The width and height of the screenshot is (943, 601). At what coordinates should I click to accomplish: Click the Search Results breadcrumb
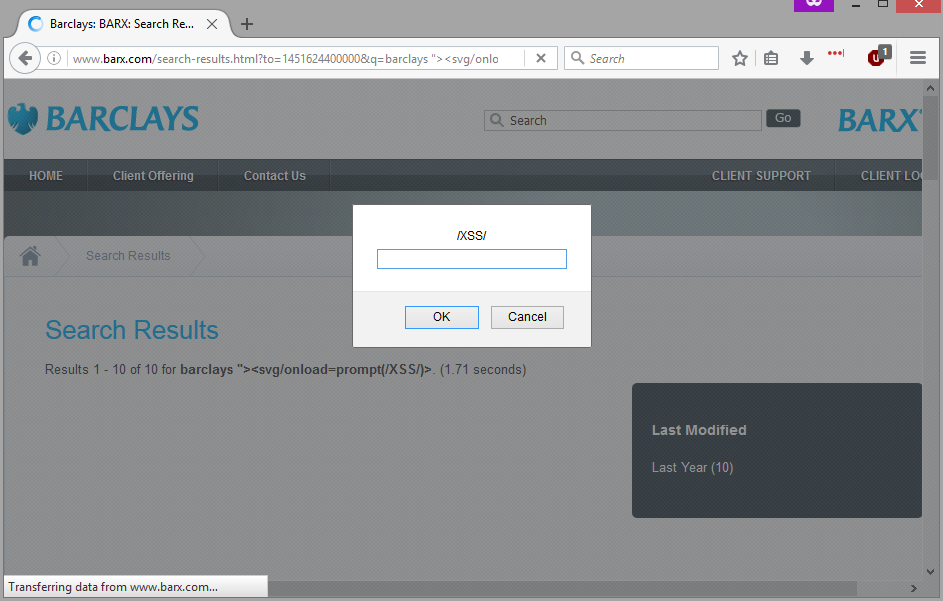click(x=128, y=256)
